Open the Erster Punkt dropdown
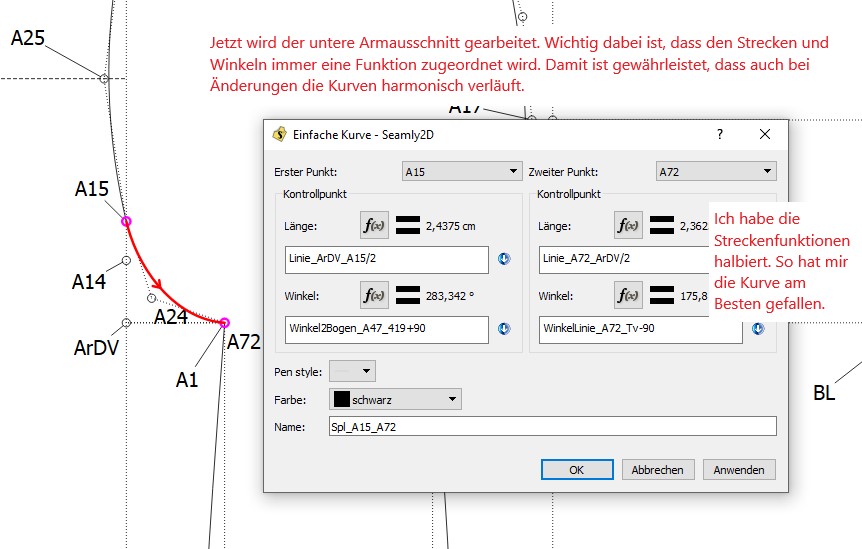The height and width of the screenshot is (549, 862). pyautogui.click(x=461, y=172)
